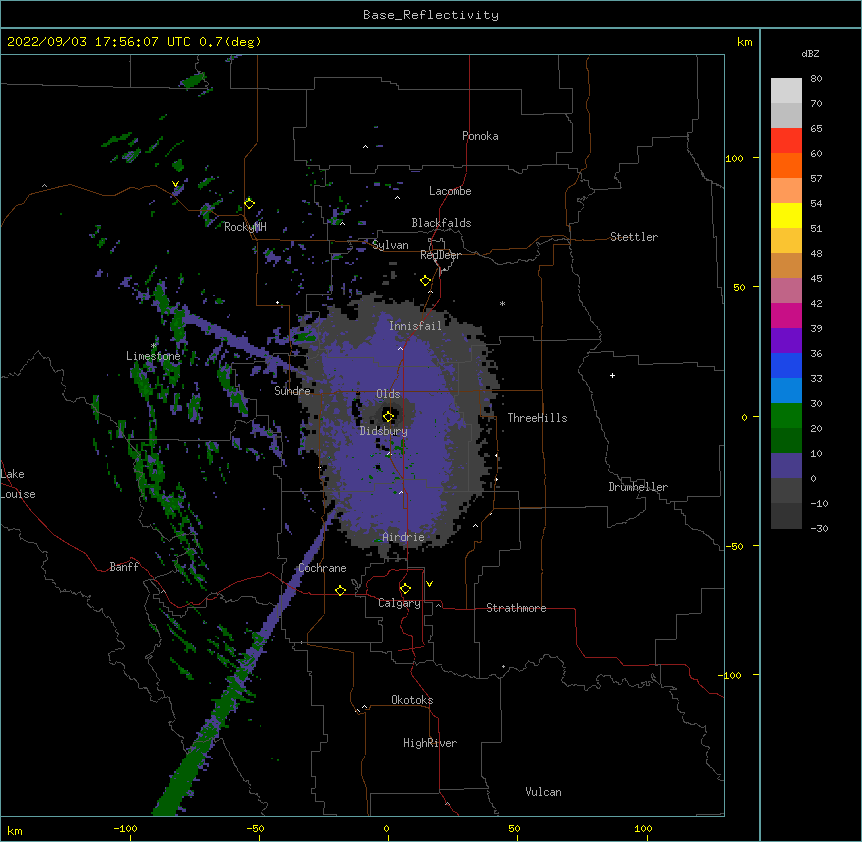The image size is (862, 842).
Task: Click the white asterisk marker east of Innisfail
Action: coord(502,303)
